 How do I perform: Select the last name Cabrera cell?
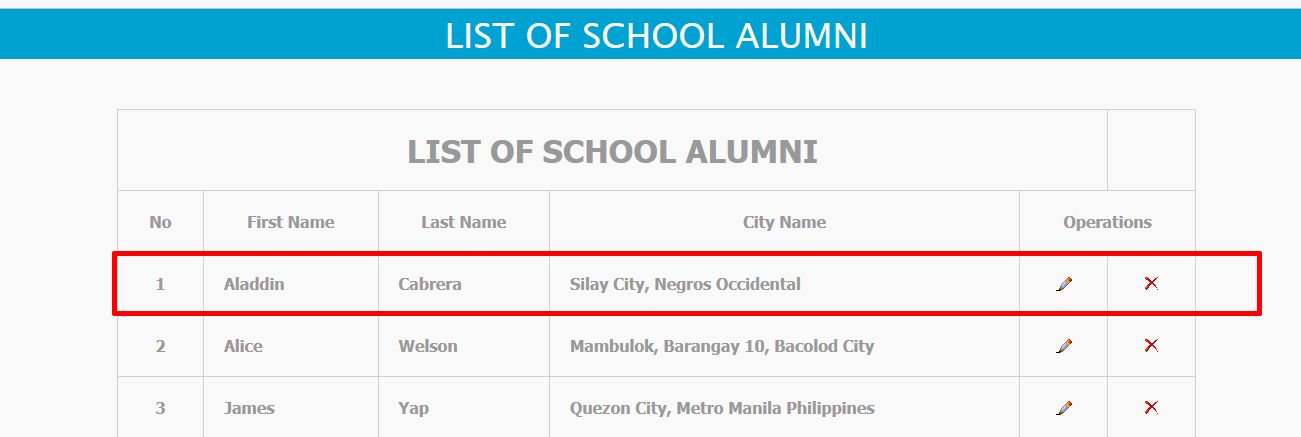tap(430, 284)
